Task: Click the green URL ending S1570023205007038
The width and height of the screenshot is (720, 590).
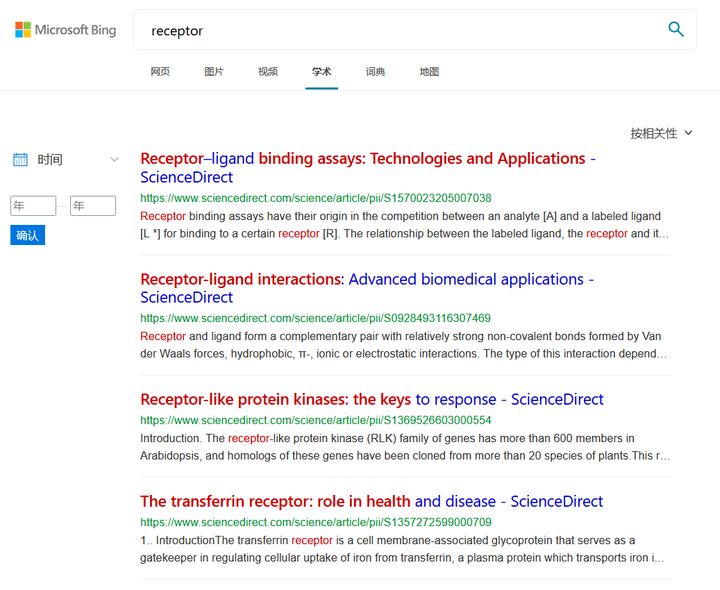Action: click(315, 198)
